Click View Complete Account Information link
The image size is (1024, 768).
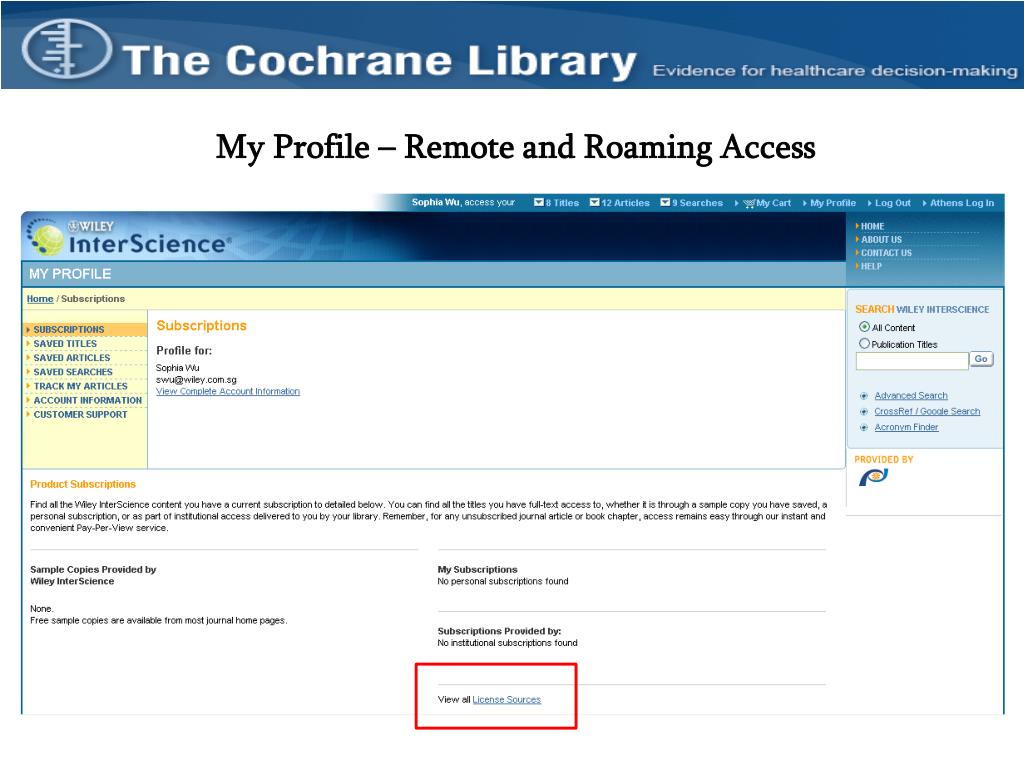click(228, 391)
